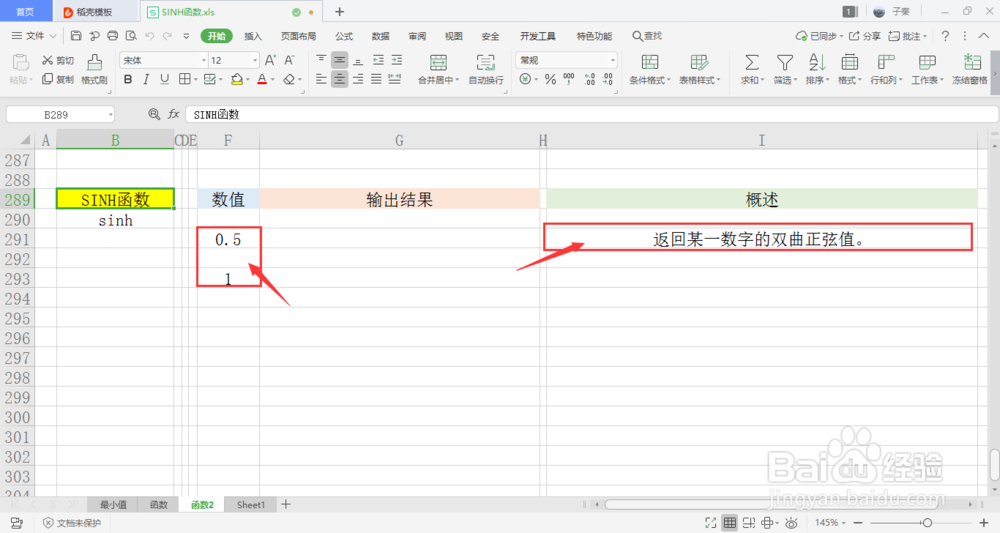This screenshot has width=1000, height=533.
Task: Open the Insert (插入) ribbon tab
Action: [253, 36]
